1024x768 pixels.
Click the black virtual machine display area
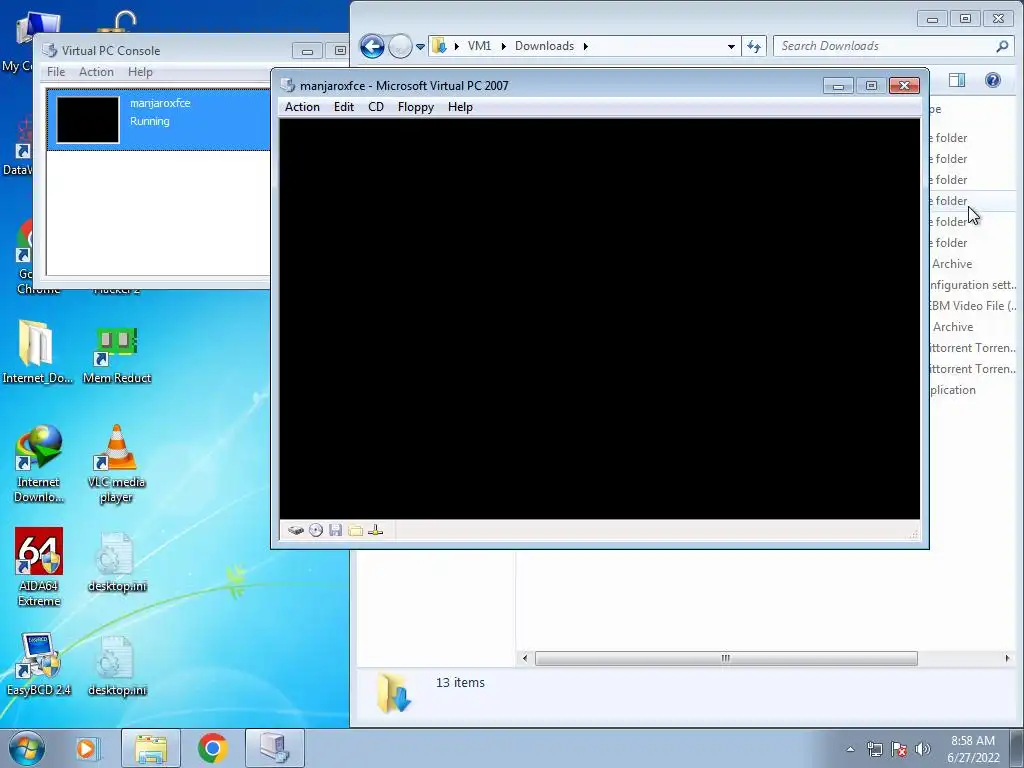tap(600, 319)
